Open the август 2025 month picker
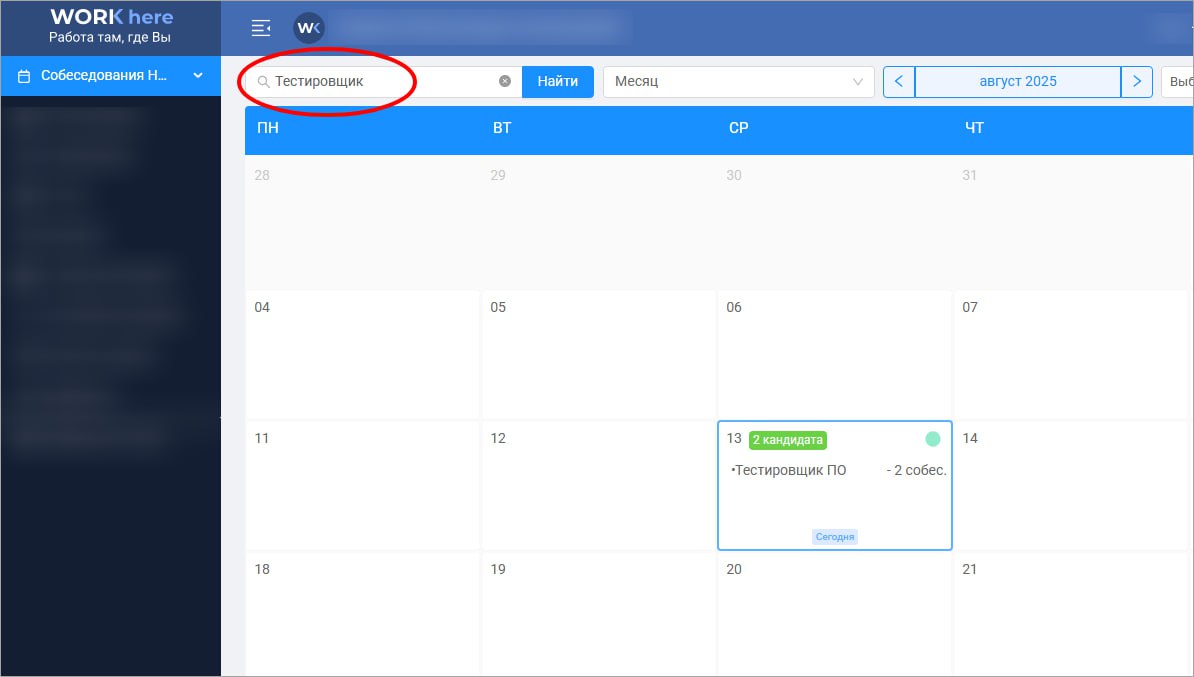The height and width of the screenshot is (677, 1194). pyautogui.click(x=1017, y=82)
